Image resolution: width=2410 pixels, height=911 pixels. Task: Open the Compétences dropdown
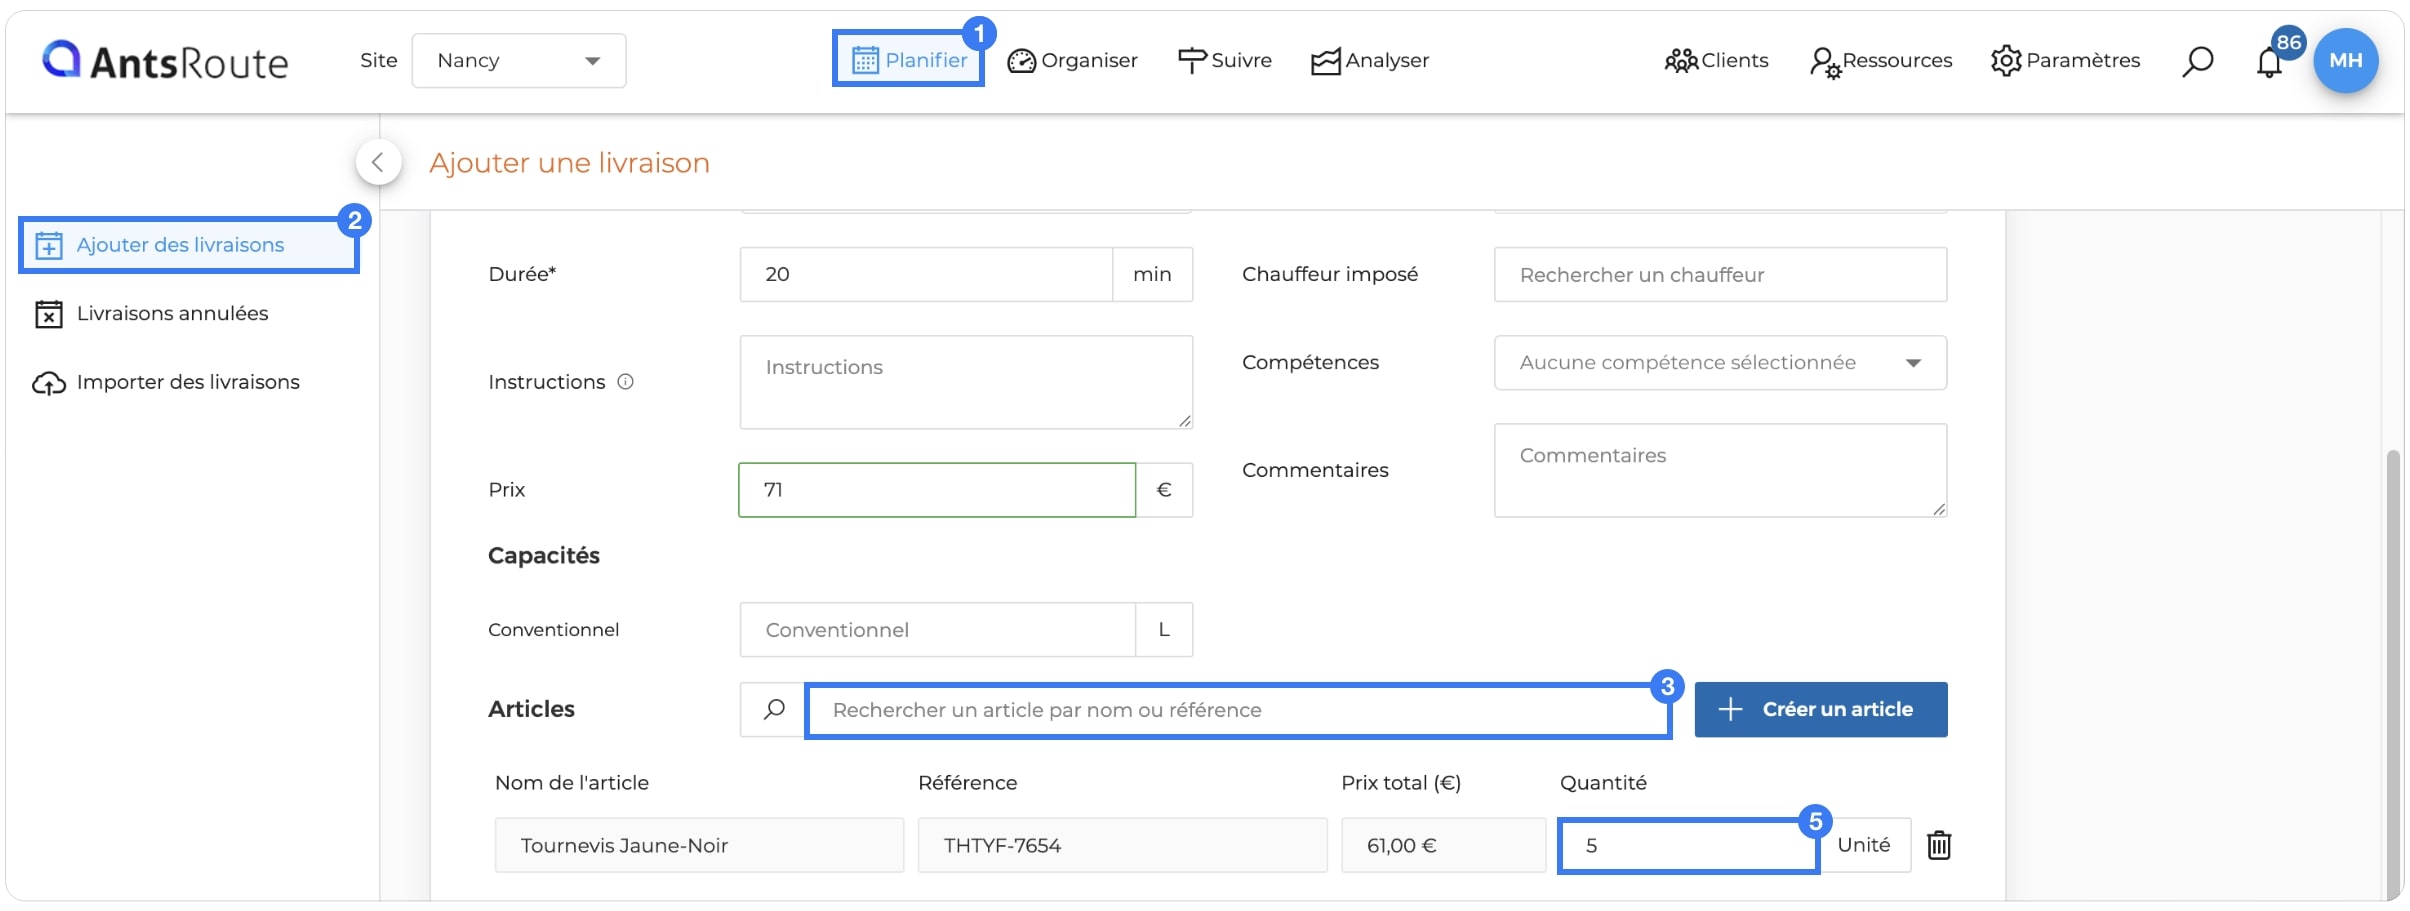[x=1720, y=362]
